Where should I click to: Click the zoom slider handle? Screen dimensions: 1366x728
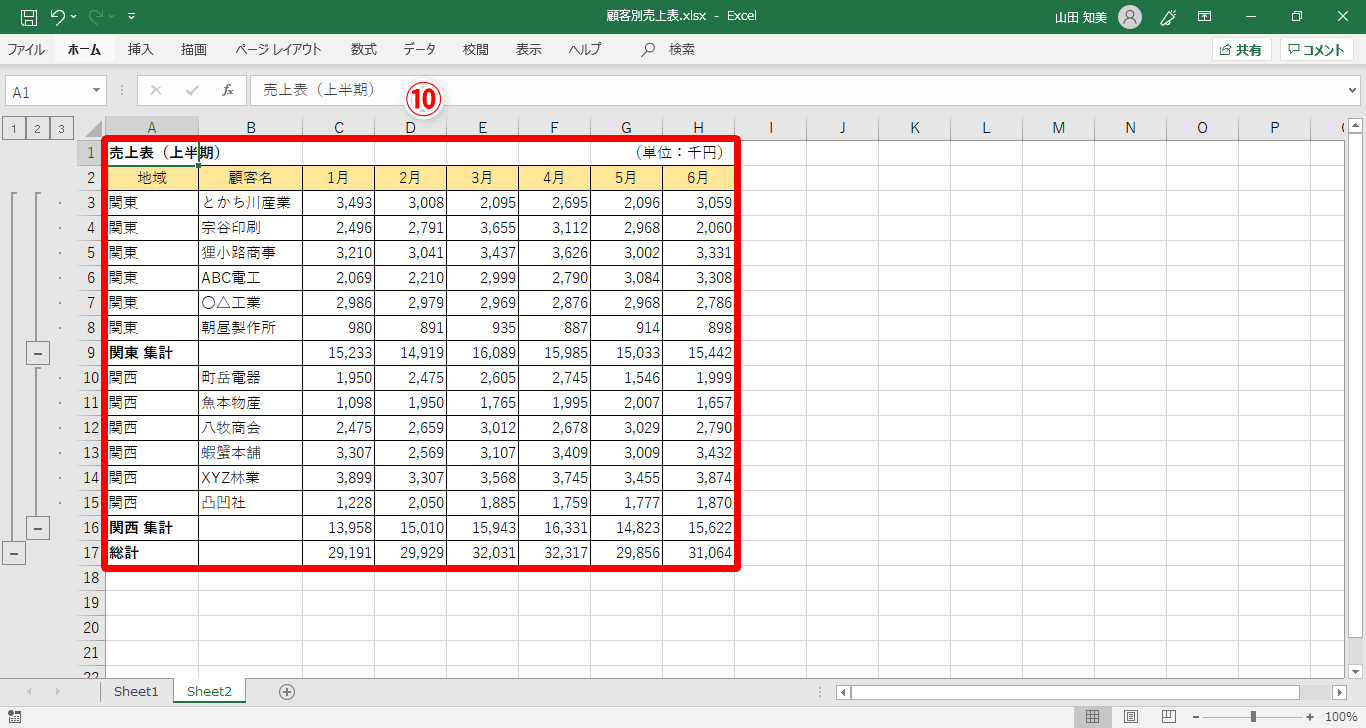[1253, 716]
